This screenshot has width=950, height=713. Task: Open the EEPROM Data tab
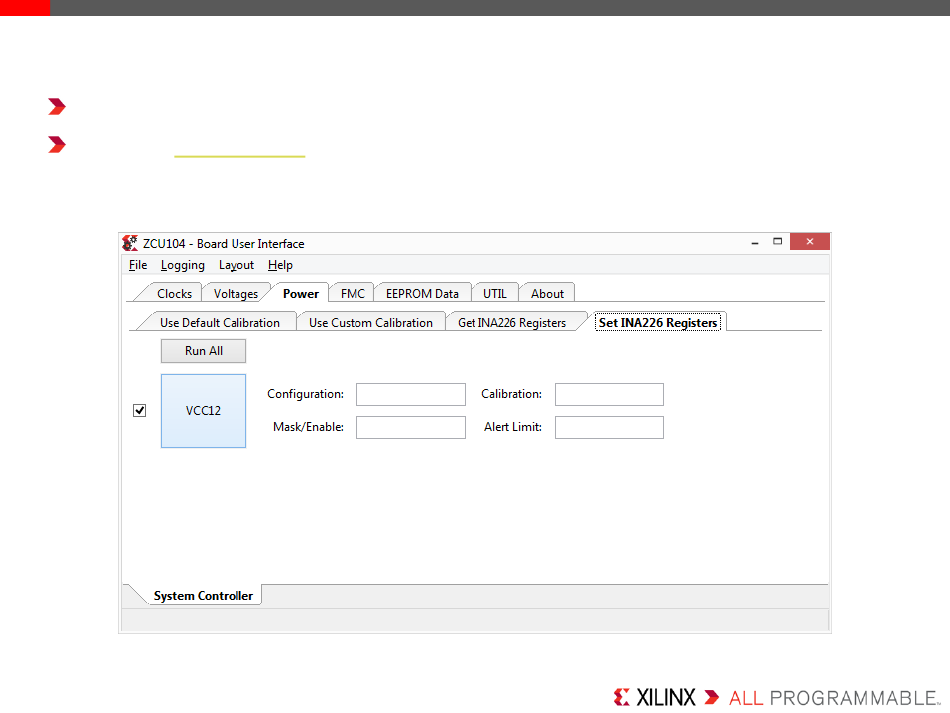[x=422, y=293]
